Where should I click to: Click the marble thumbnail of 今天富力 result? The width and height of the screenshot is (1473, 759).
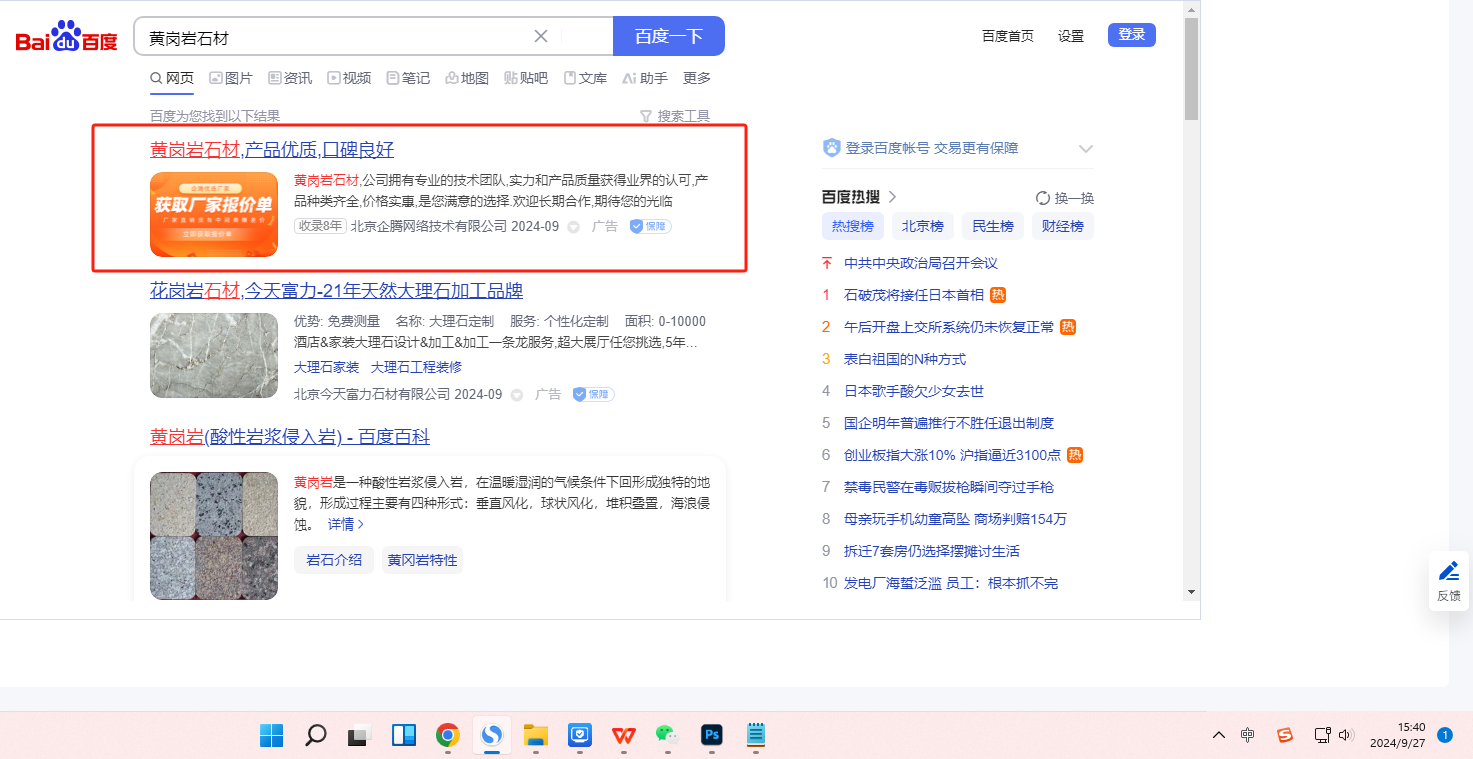(214, 356)
